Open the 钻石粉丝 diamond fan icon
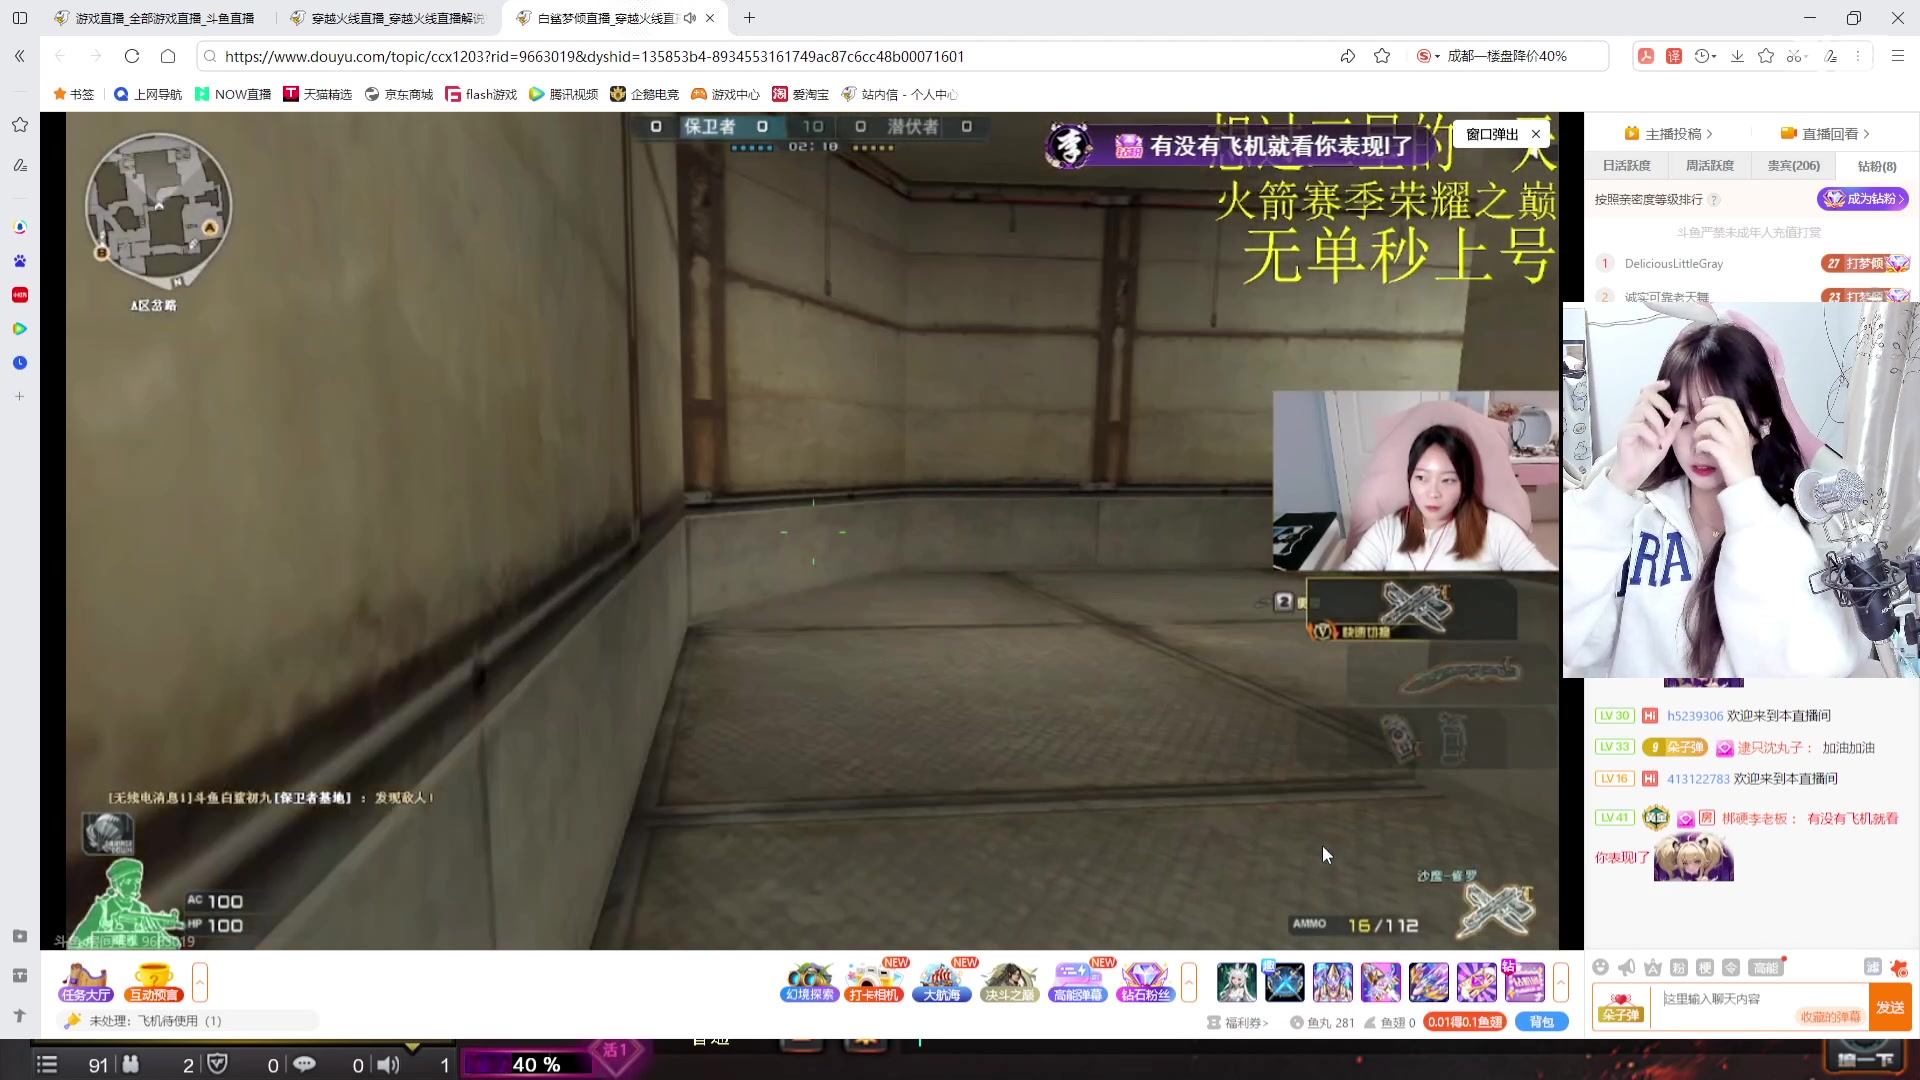 tap(1145, 982)
